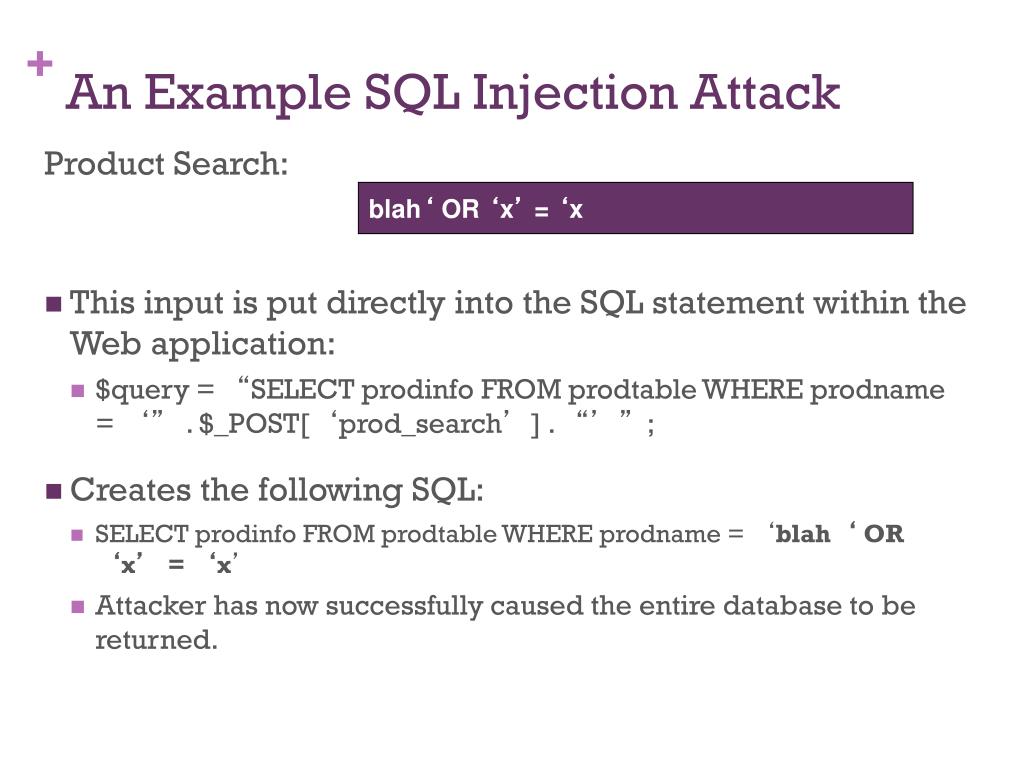This screenshot has height=768, width=1024.
Task: Click the $query assignment code line
Action: [x=520, y=408]
